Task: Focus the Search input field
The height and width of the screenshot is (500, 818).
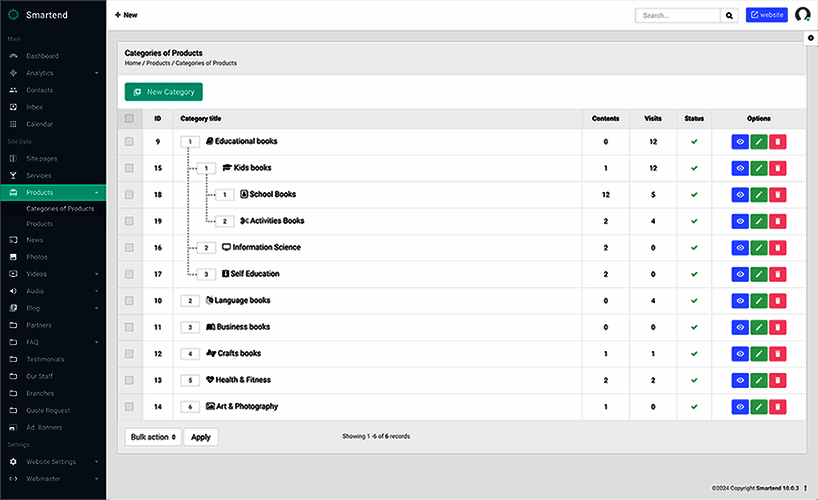Action: (x=677, y=16)
